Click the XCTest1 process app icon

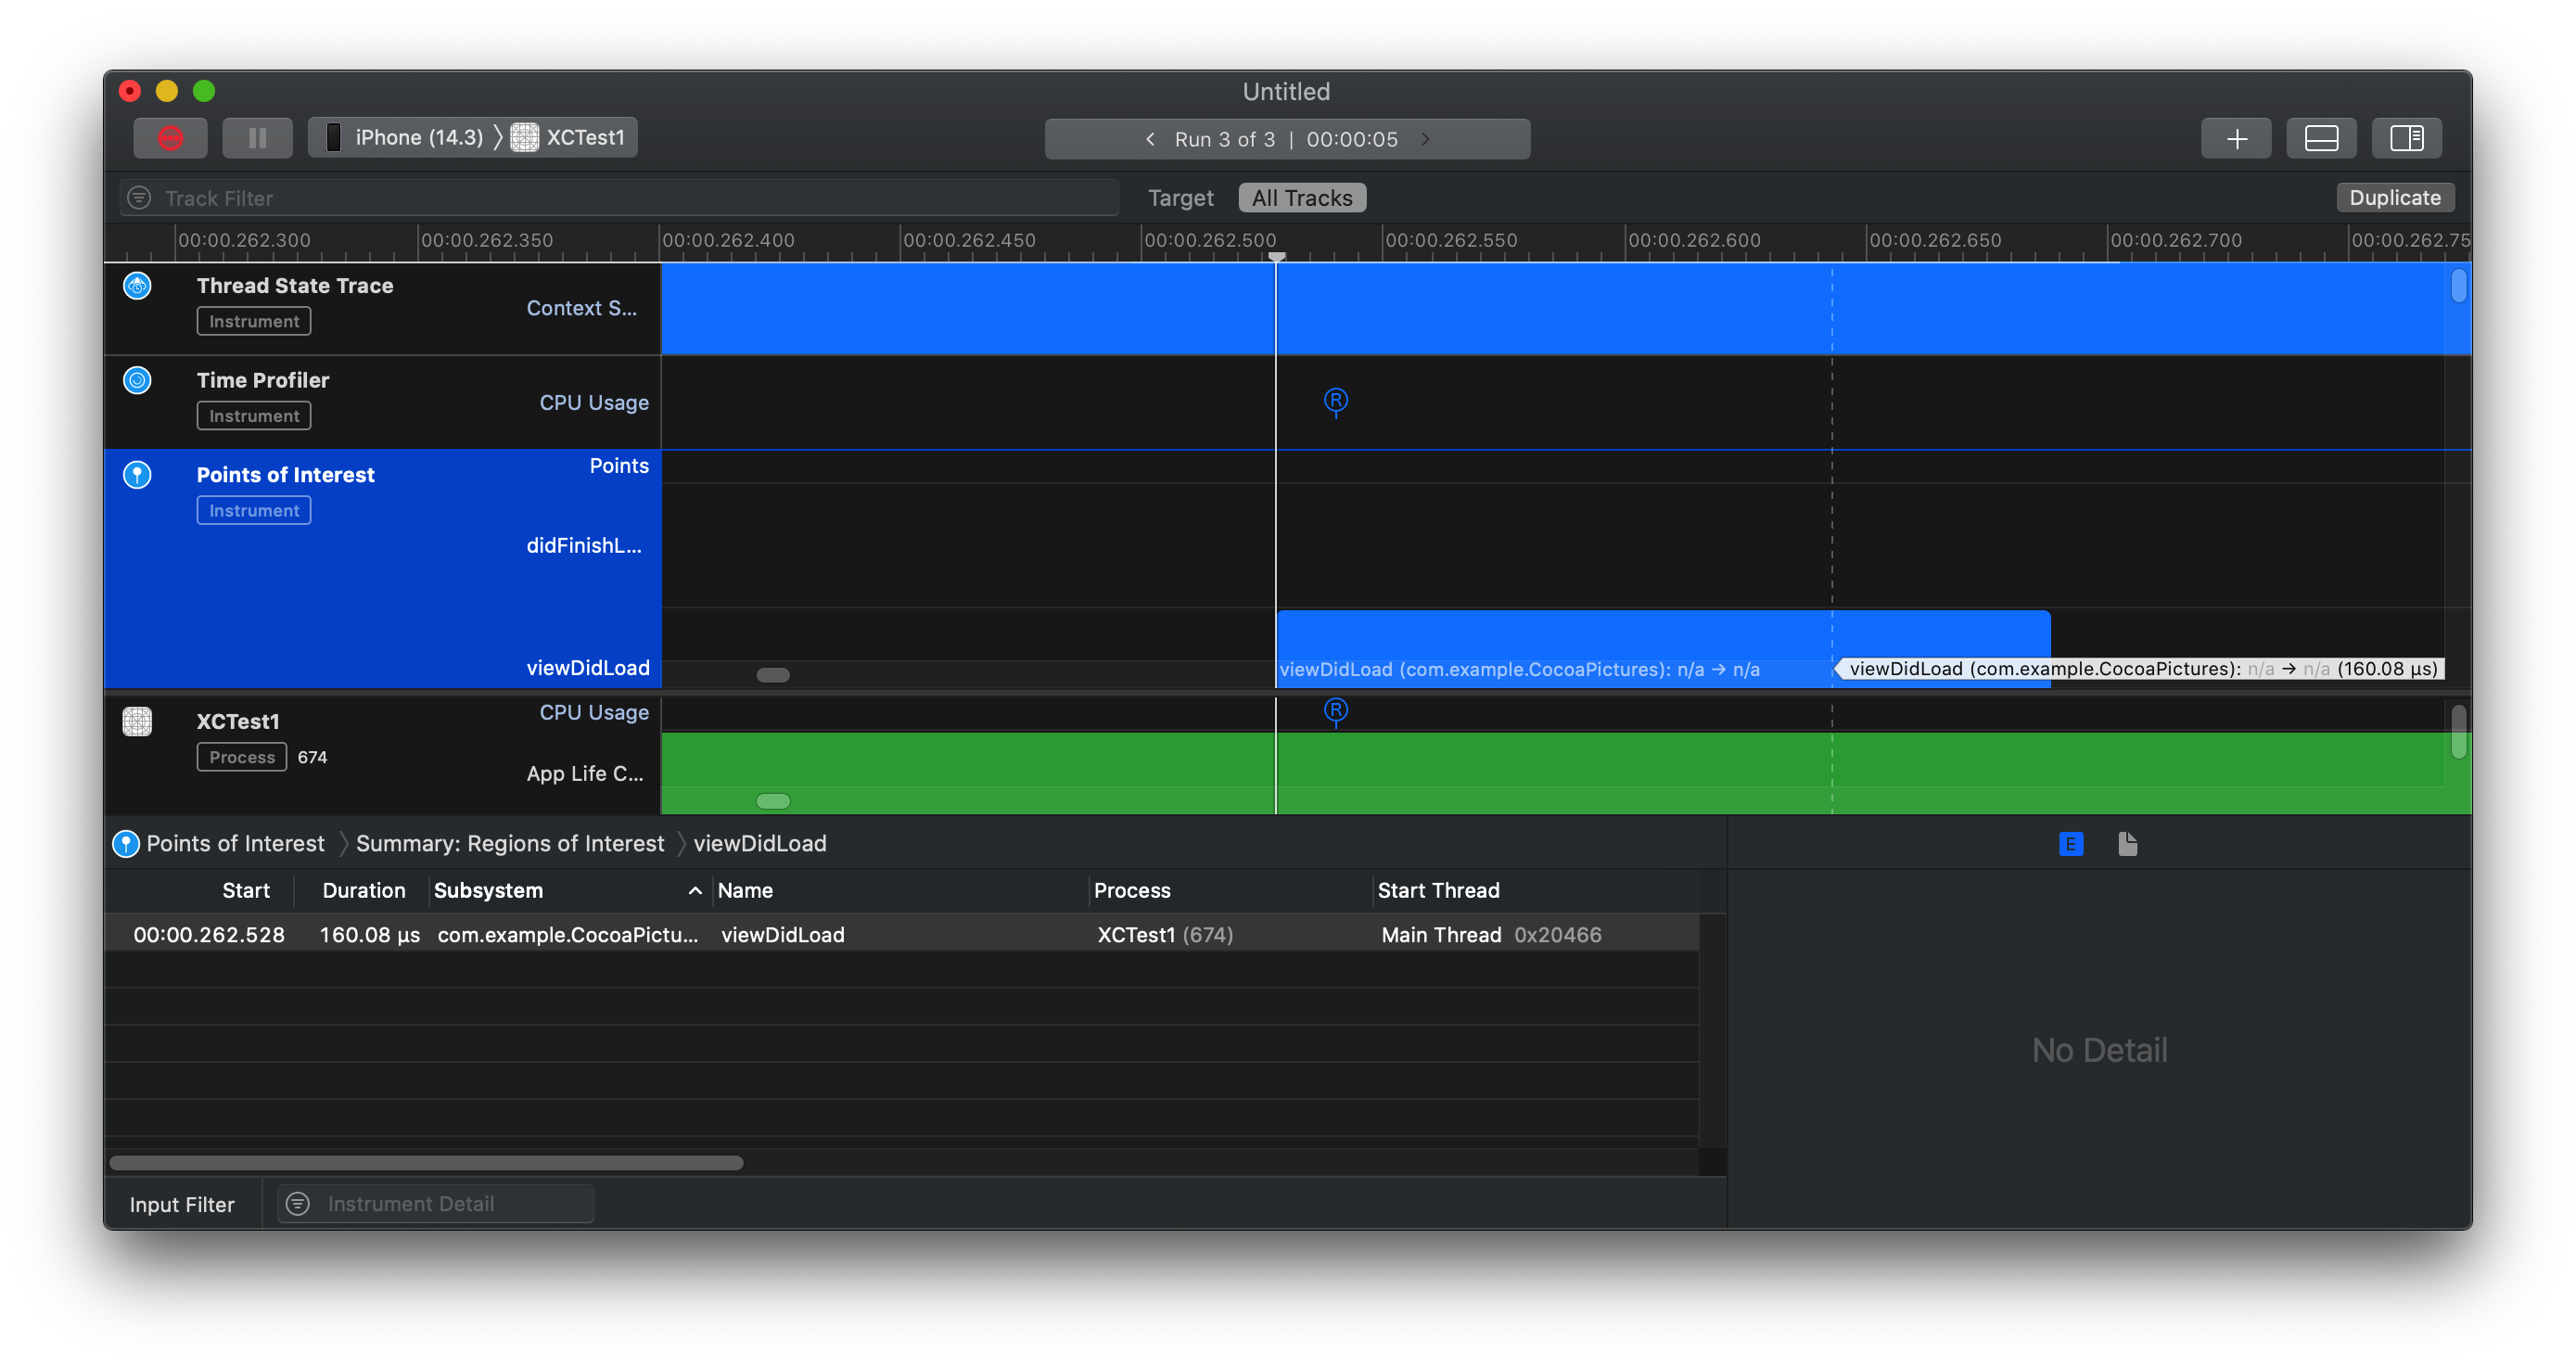[137, 721]
